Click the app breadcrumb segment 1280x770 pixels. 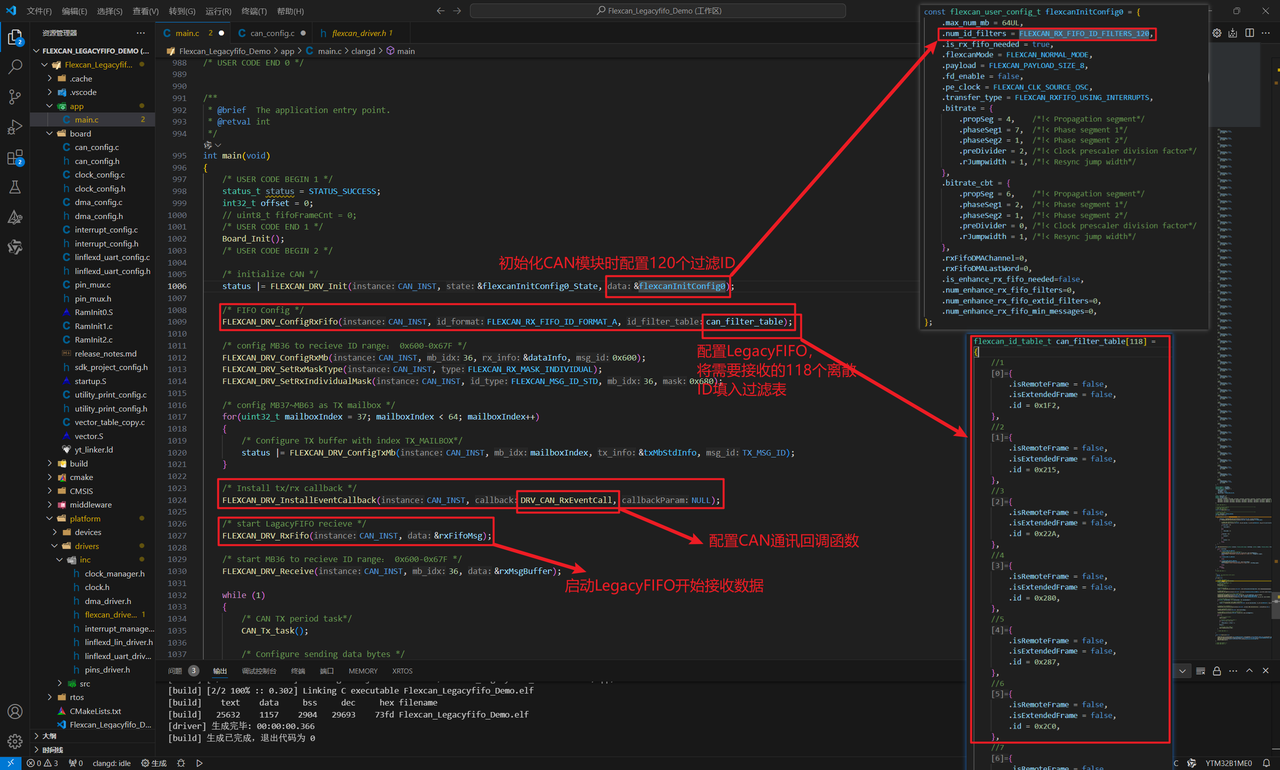(287, 50)
